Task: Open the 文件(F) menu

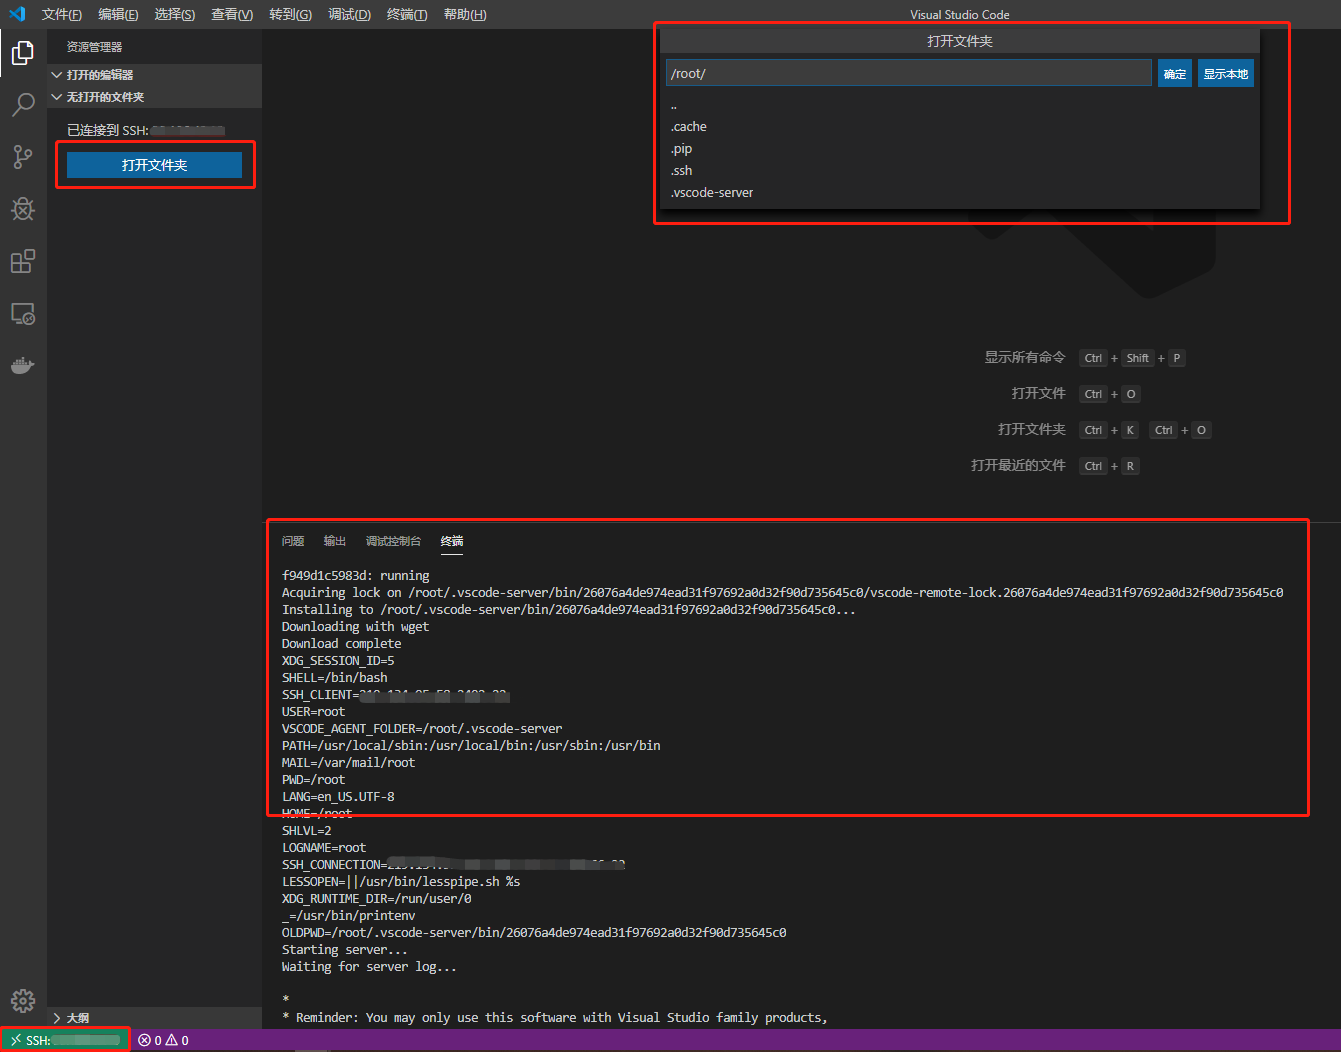Action: (x=62, y=14)
